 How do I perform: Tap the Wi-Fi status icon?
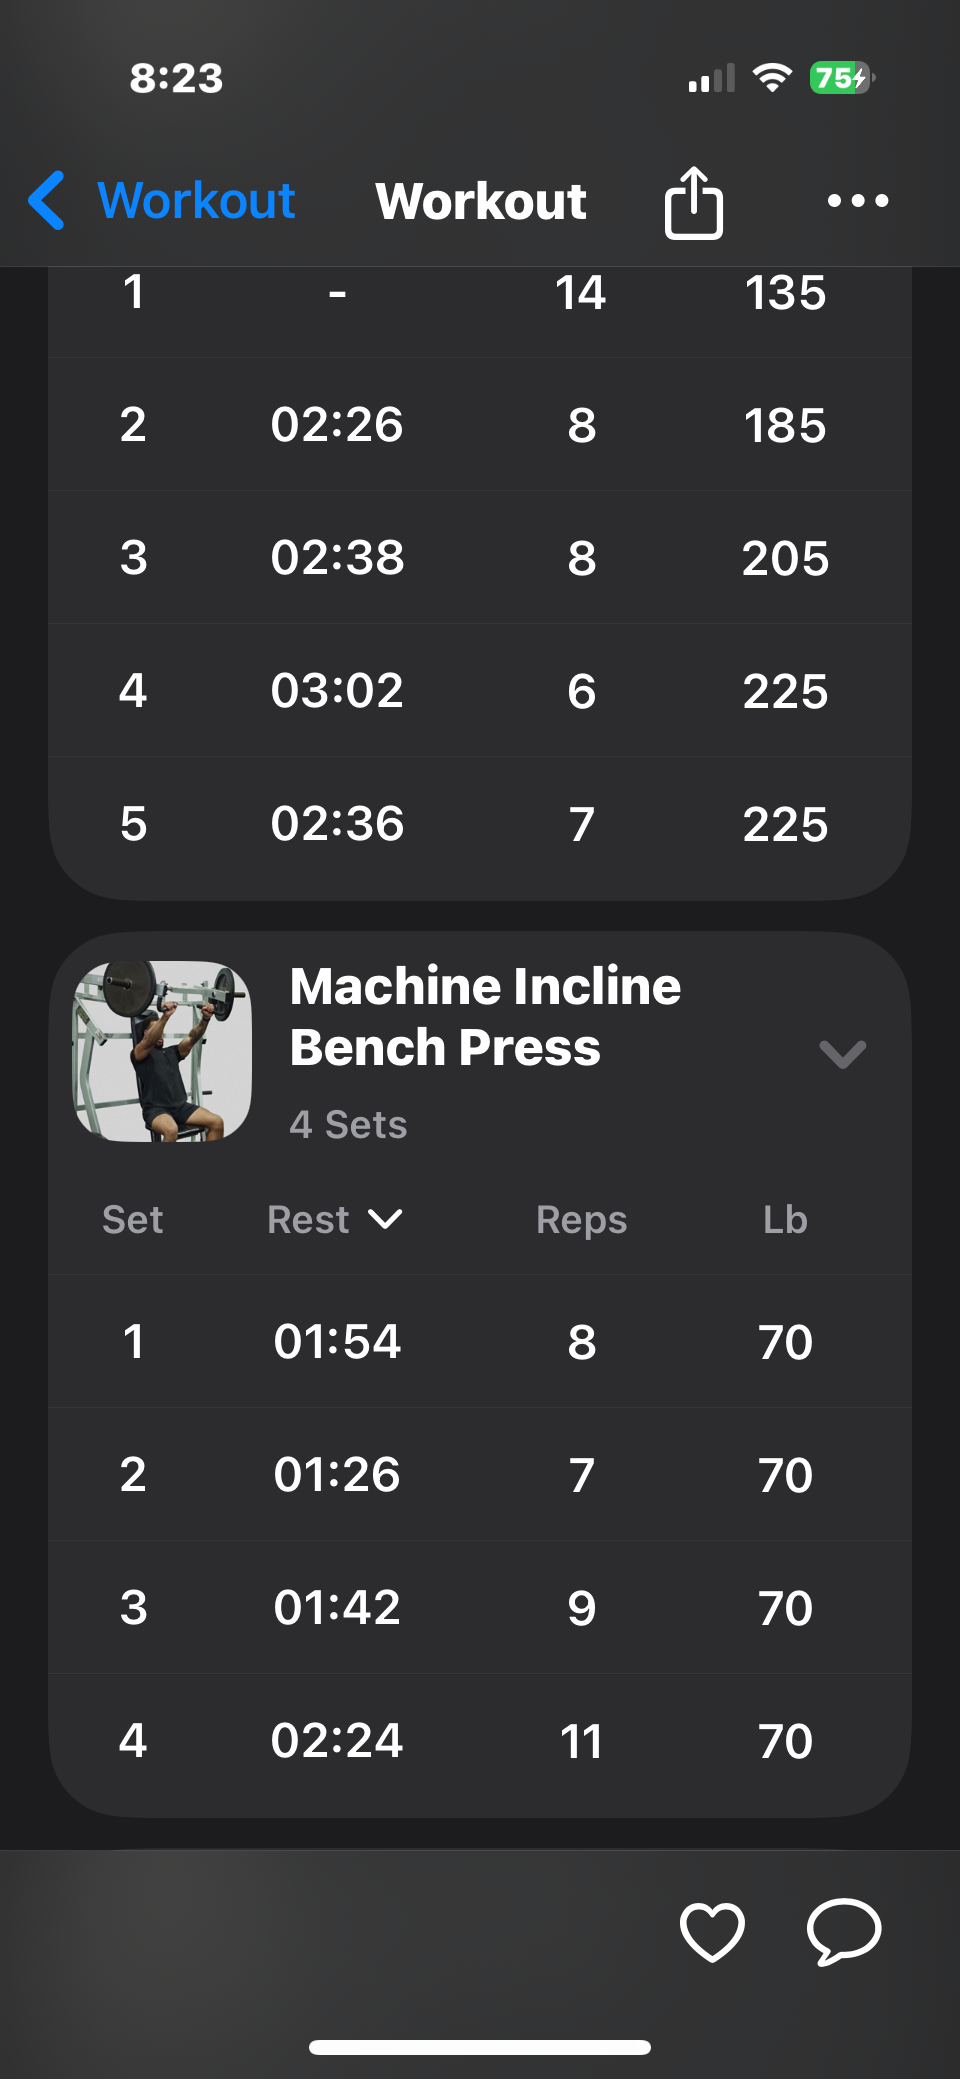click(x=772, y=78)
